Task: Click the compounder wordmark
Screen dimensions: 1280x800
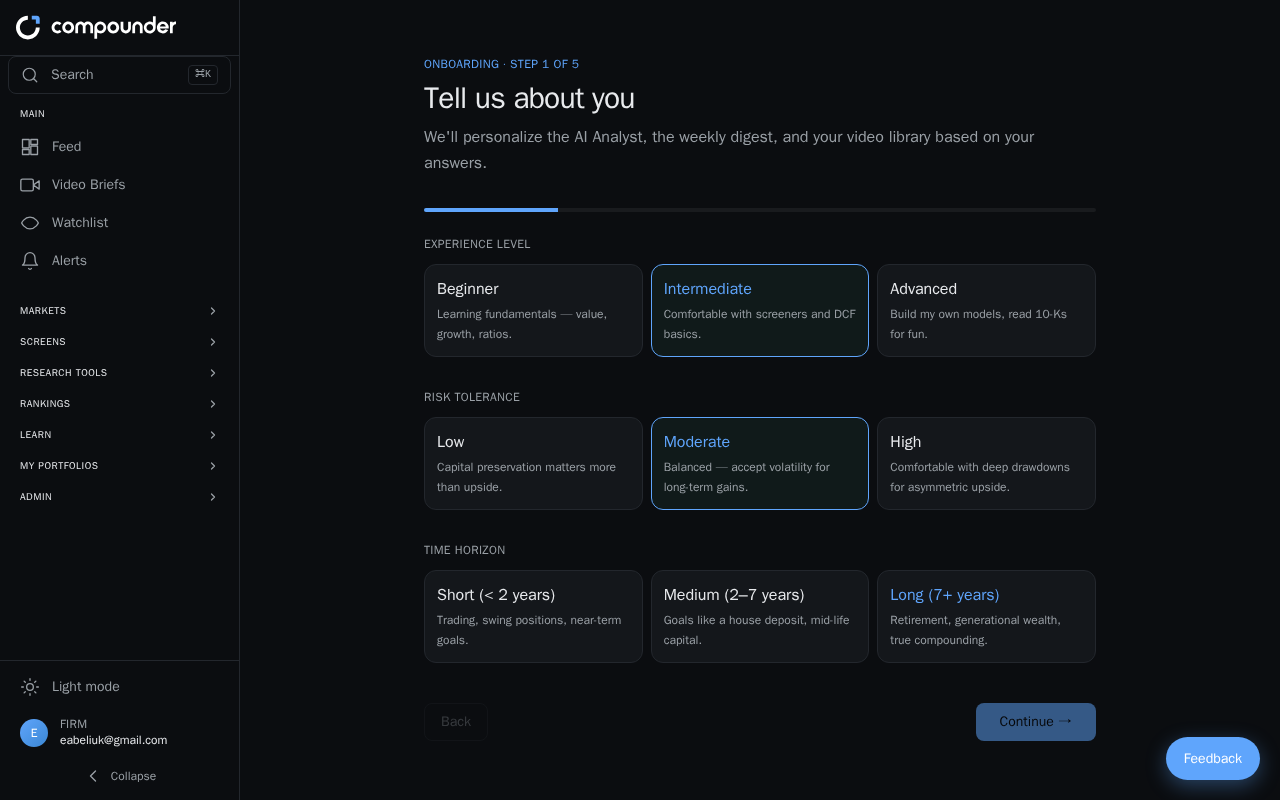Action: pos(114,27)
